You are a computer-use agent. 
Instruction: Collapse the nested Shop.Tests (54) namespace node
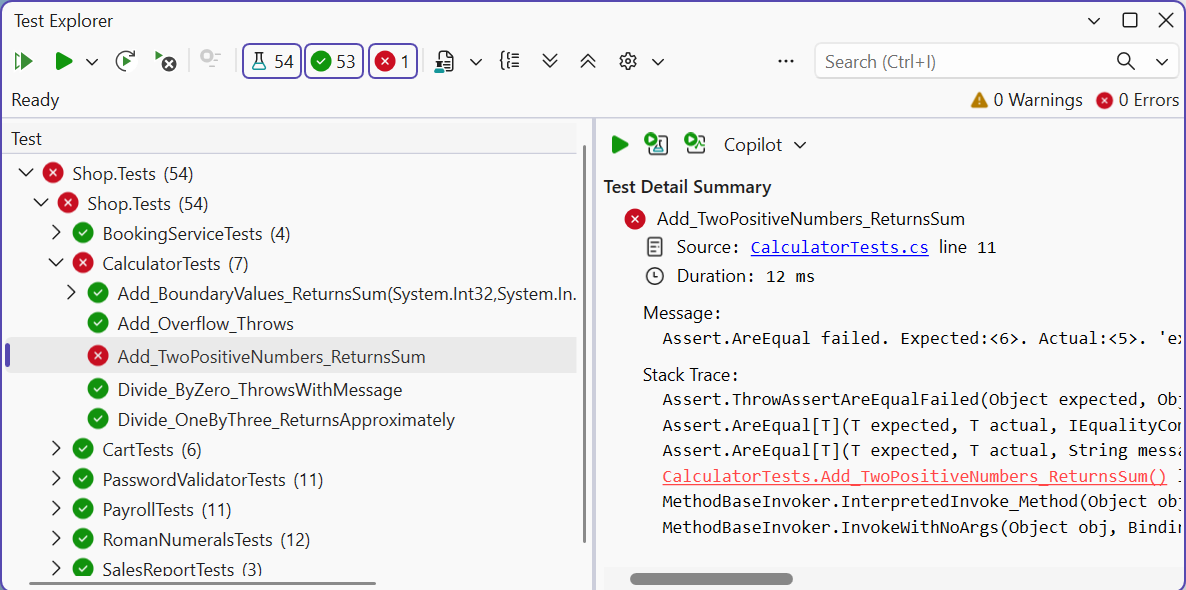(x=41, y=203)
